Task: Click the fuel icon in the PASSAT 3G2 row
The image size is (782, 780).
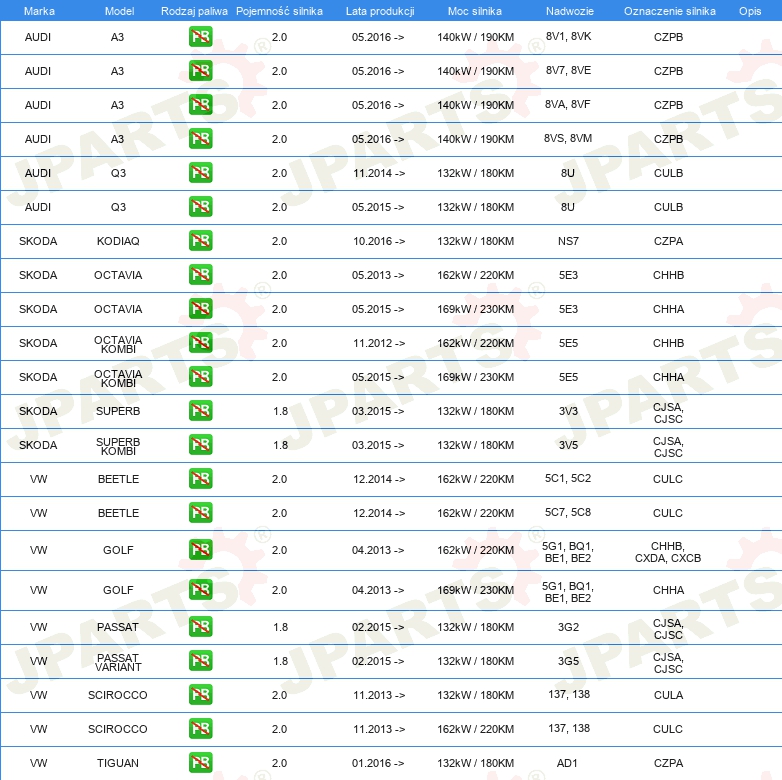Action: [x=200, y=626]
